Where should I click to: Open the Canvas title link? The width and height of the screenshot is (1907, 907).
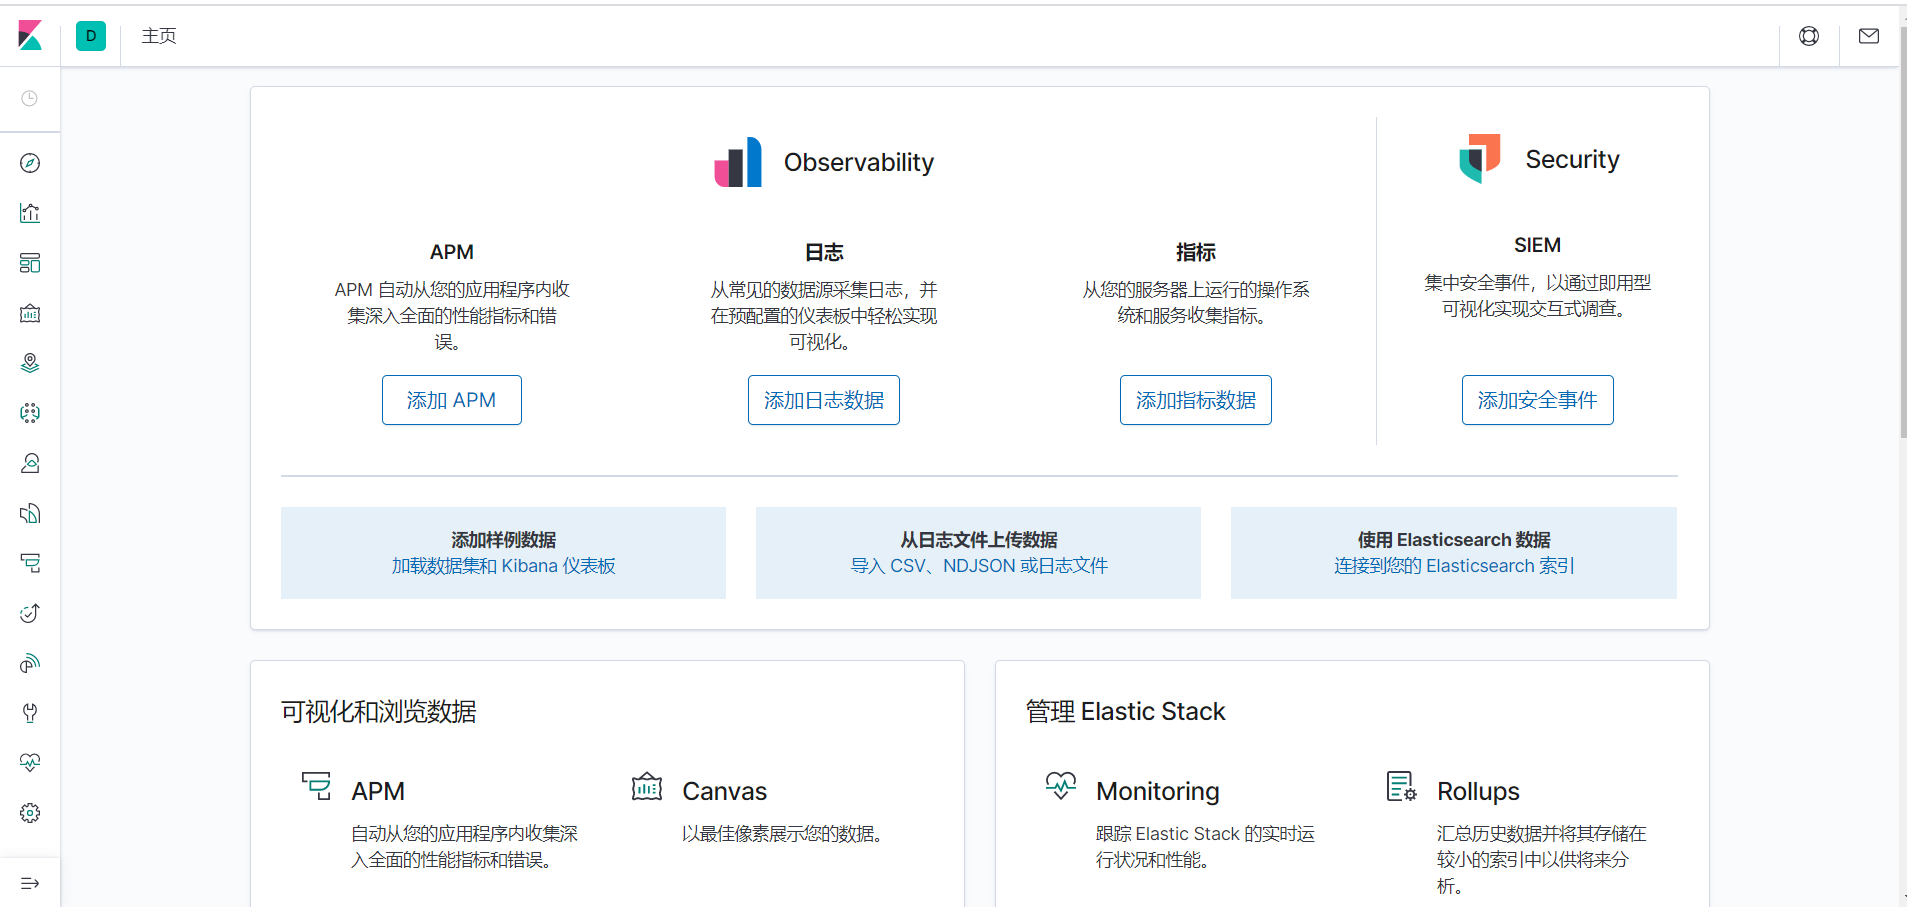[x=725, y=791]
